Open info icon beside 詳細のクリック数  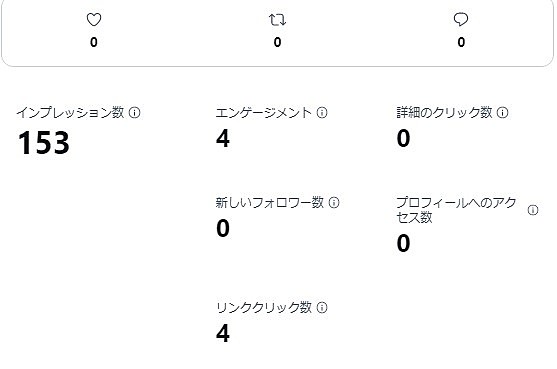pos(502,113)
